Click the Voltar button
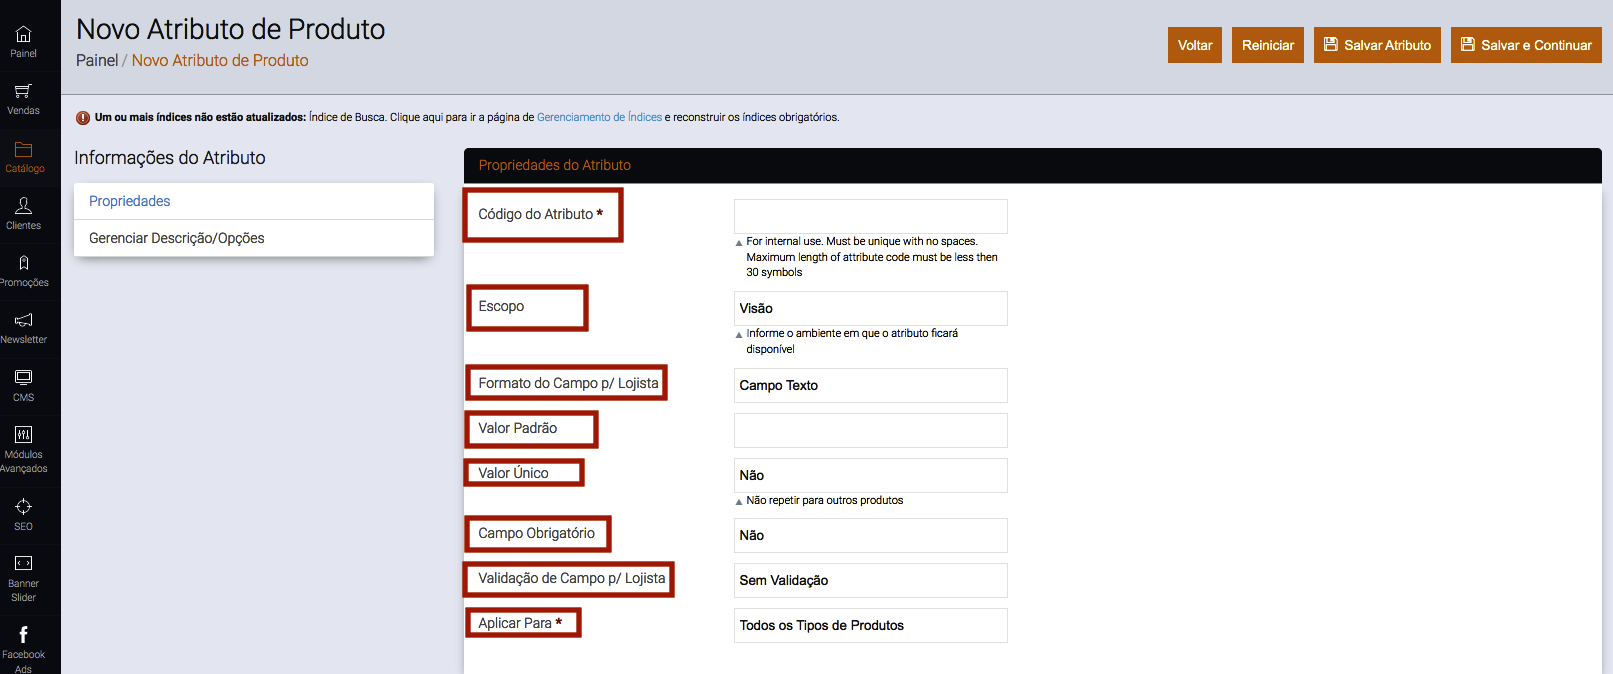This screenshot has width=1613, height=674. (x=1195, y=45)
